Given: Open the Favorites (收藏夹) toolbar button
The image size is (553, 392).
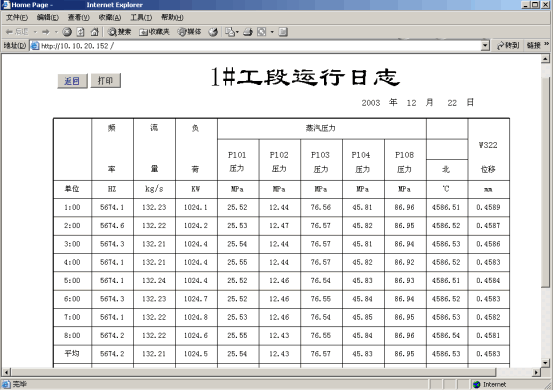Looking at the screenshot, I should click(154, 32).
